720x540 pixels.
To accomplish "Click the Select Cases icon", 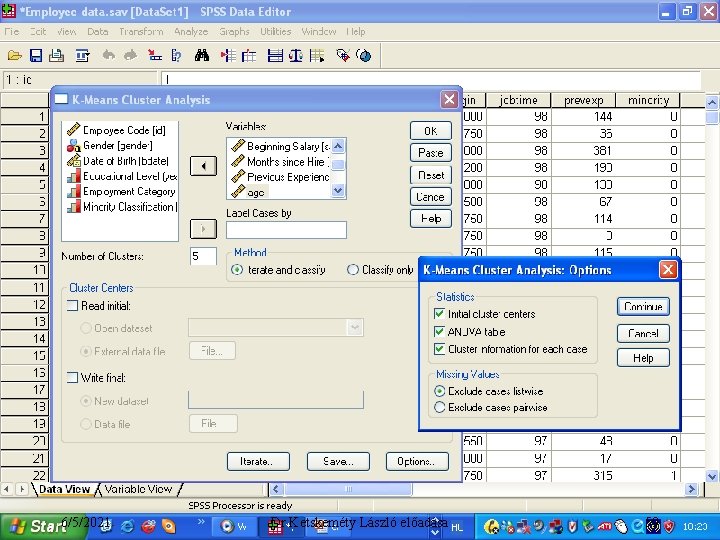I will tap(317, 56).
